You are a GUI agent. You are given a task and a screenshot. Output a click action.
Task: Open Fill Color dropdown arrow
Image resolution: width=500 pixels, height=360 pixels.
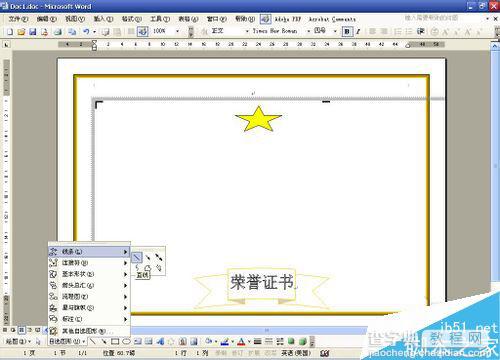click(x=216, y=341)
